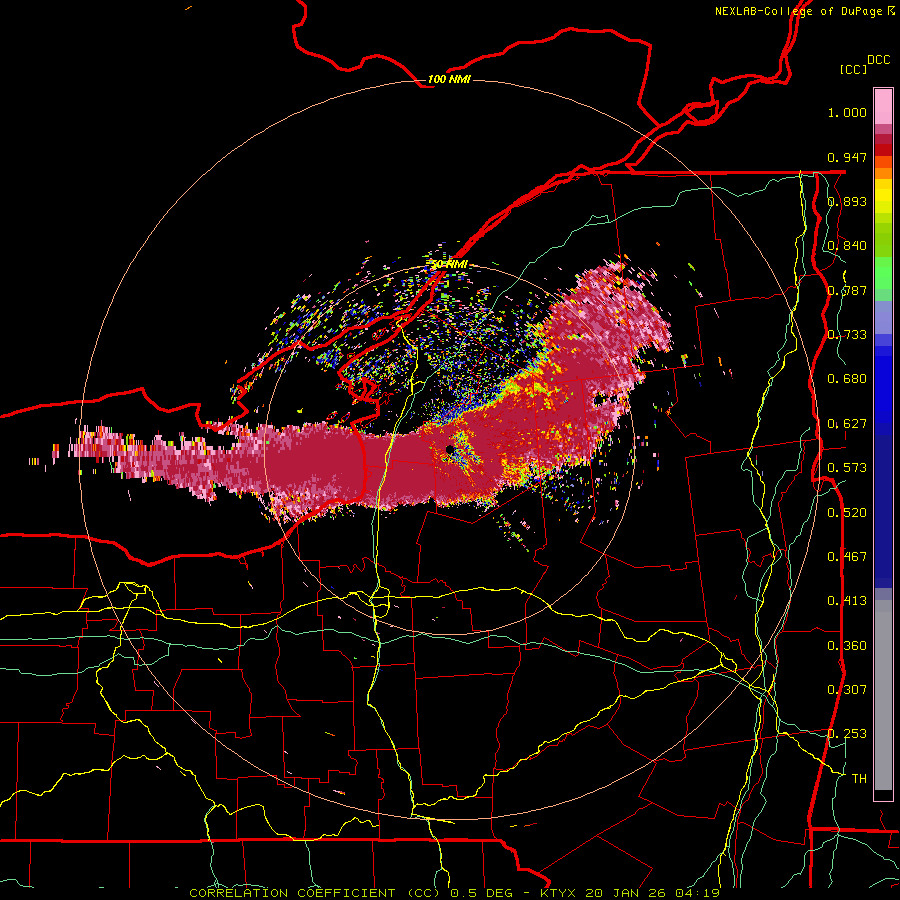Pick the light pink top color scale segment
The image size is (900, 900).
pyautogui.click(x=883, y=107)
